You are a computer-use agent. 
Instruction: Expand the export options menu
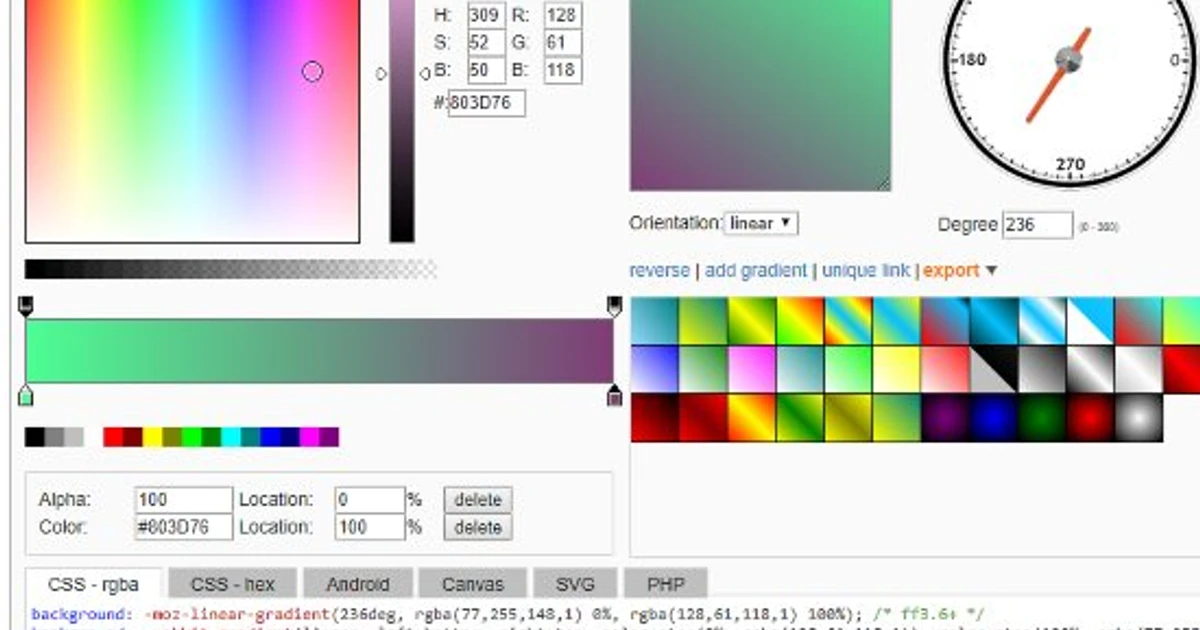(x=949, y=270)
